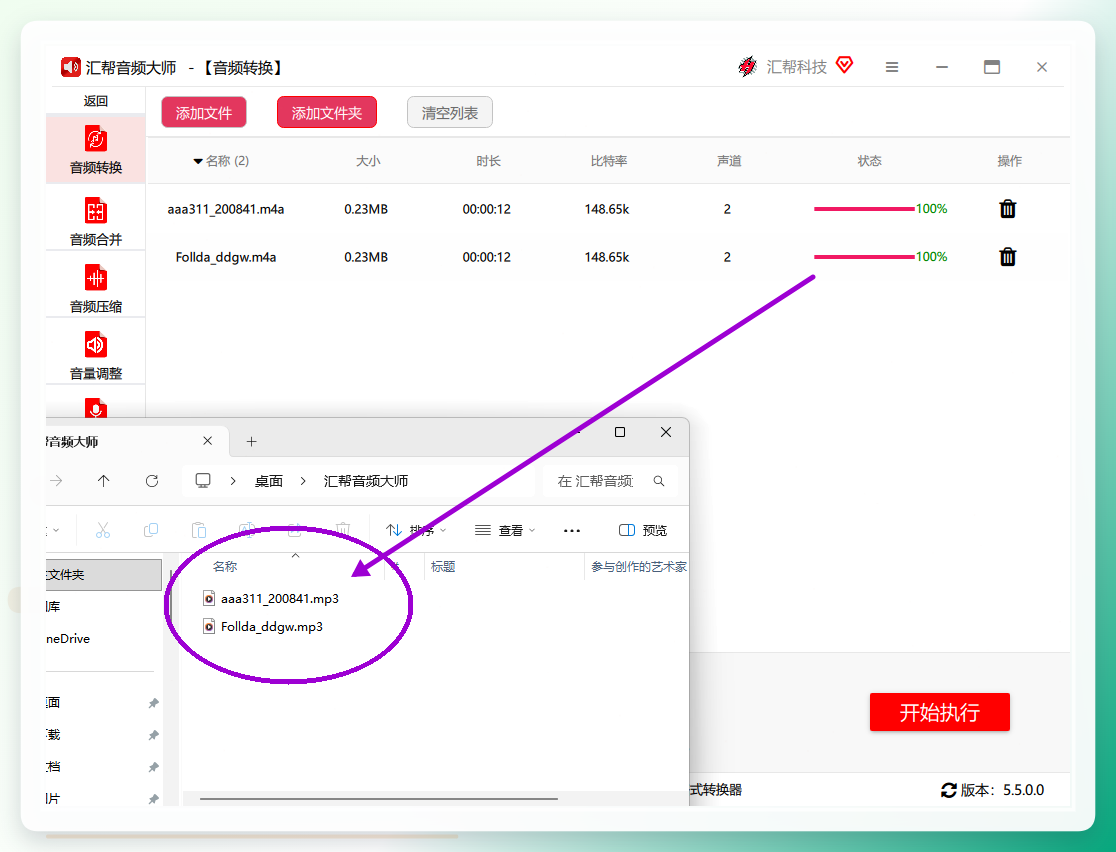This screenshot has width=1116, height=852.
Task: Click progress bar of aaa311_200841.m4a
Action: [864, 209]
